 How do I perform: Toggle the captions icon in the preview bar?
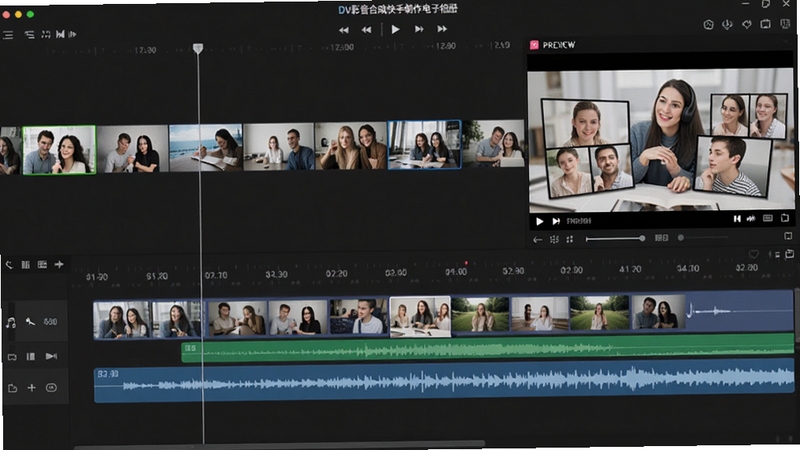(767, 218)
